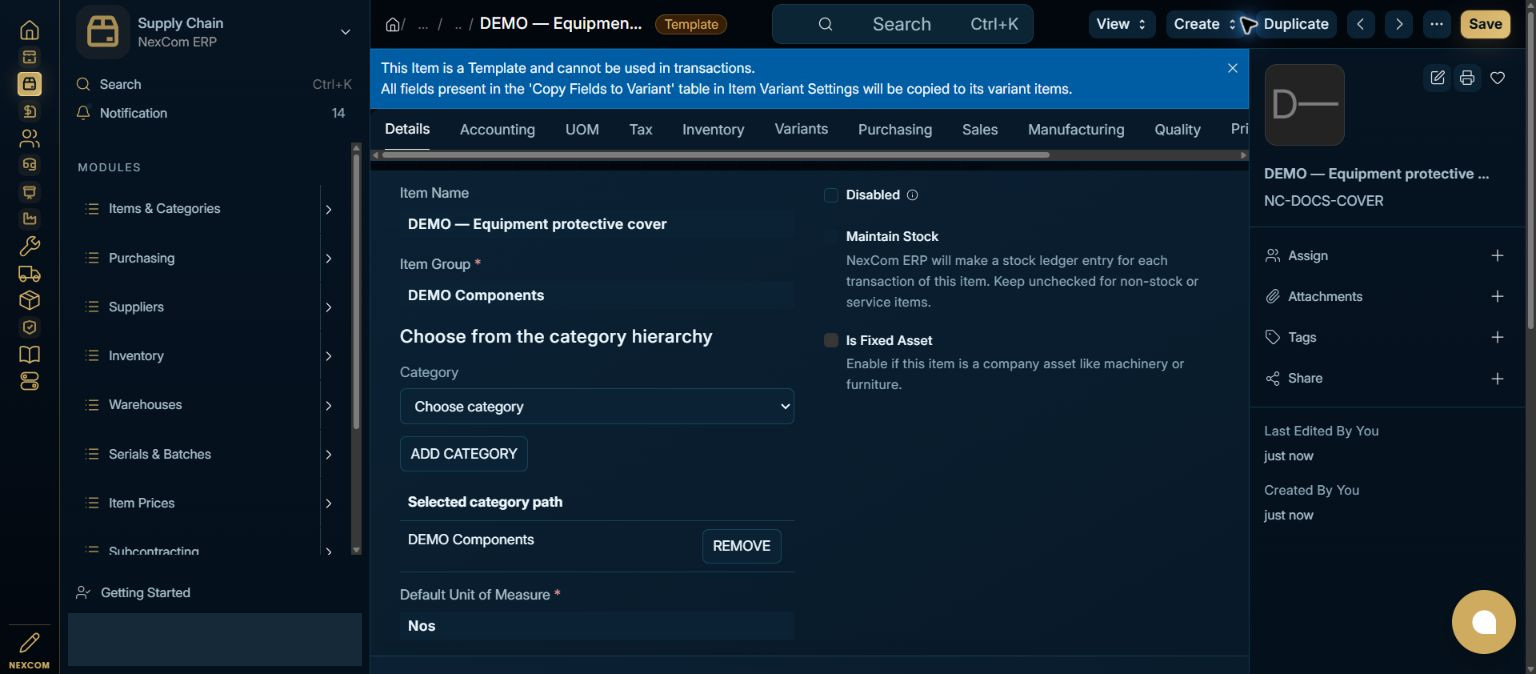Expand the Items & Categories module
The image size is (1536, 674).
[x=328, y=209]
